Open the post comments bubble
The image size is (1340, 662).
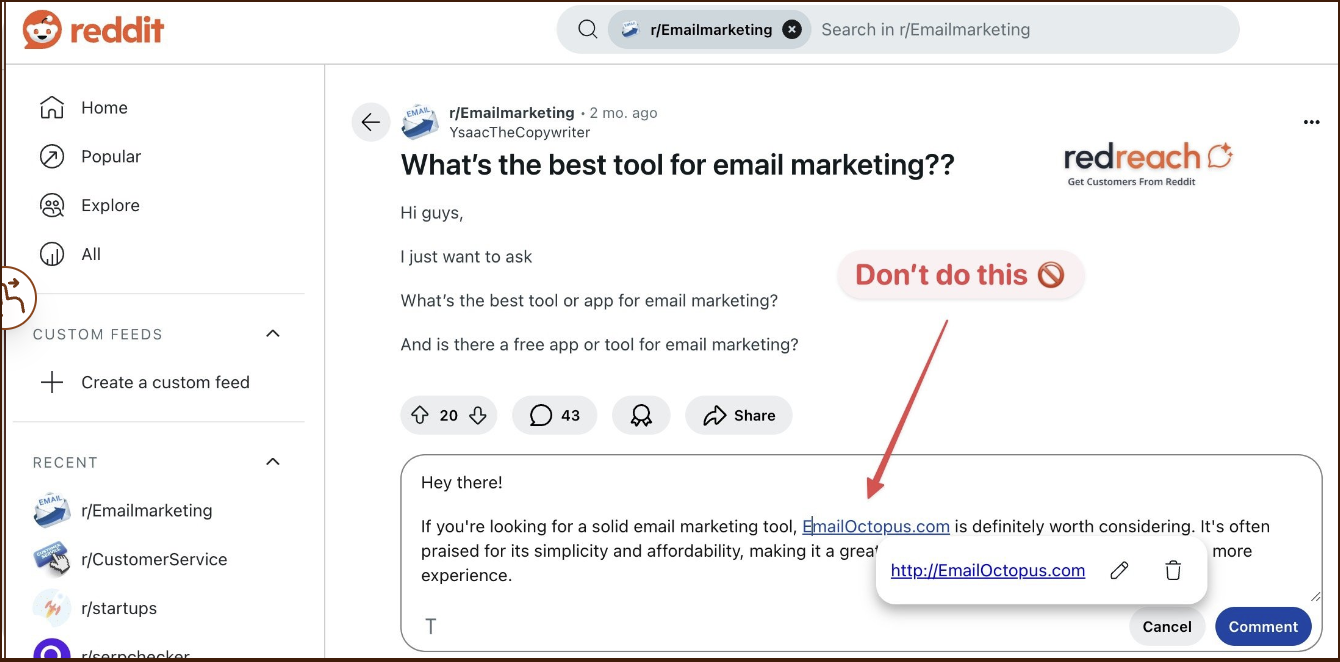(554, 415)
